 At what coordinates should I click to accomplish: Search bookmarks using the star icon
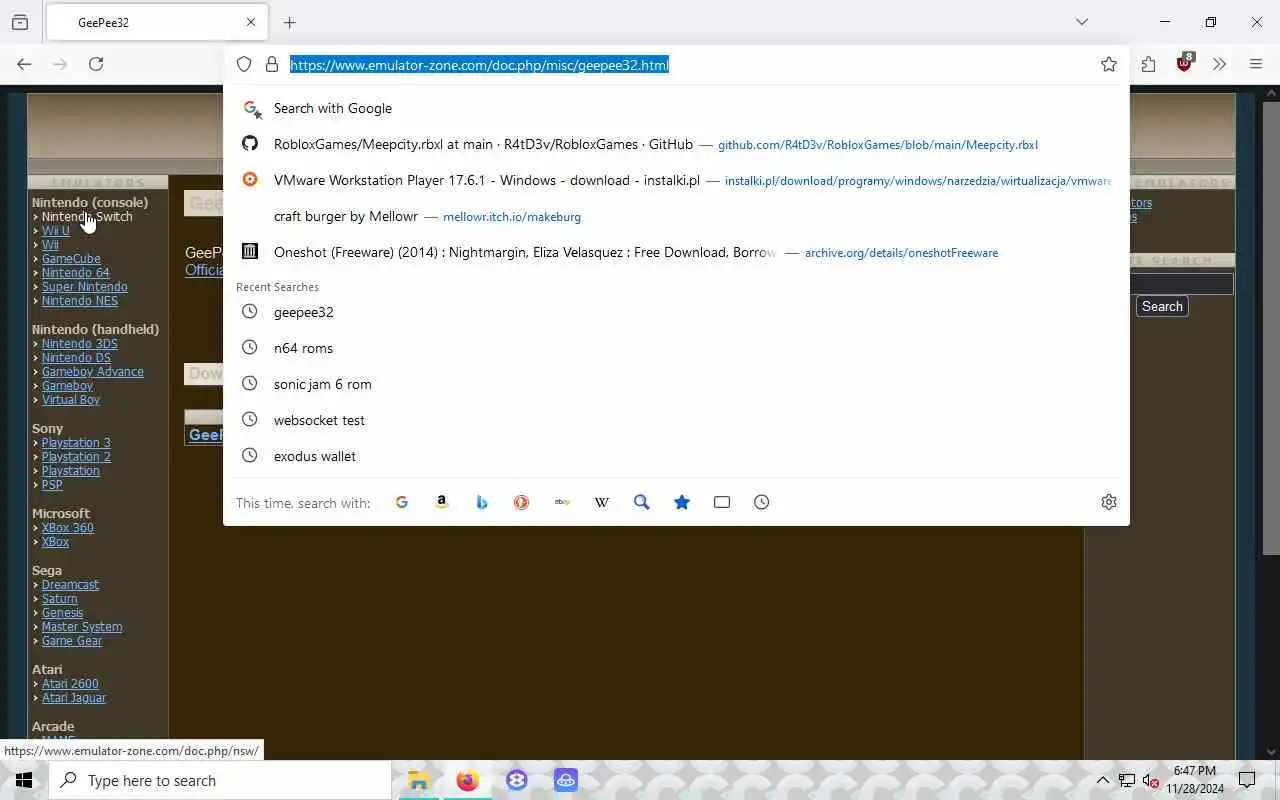682,502
